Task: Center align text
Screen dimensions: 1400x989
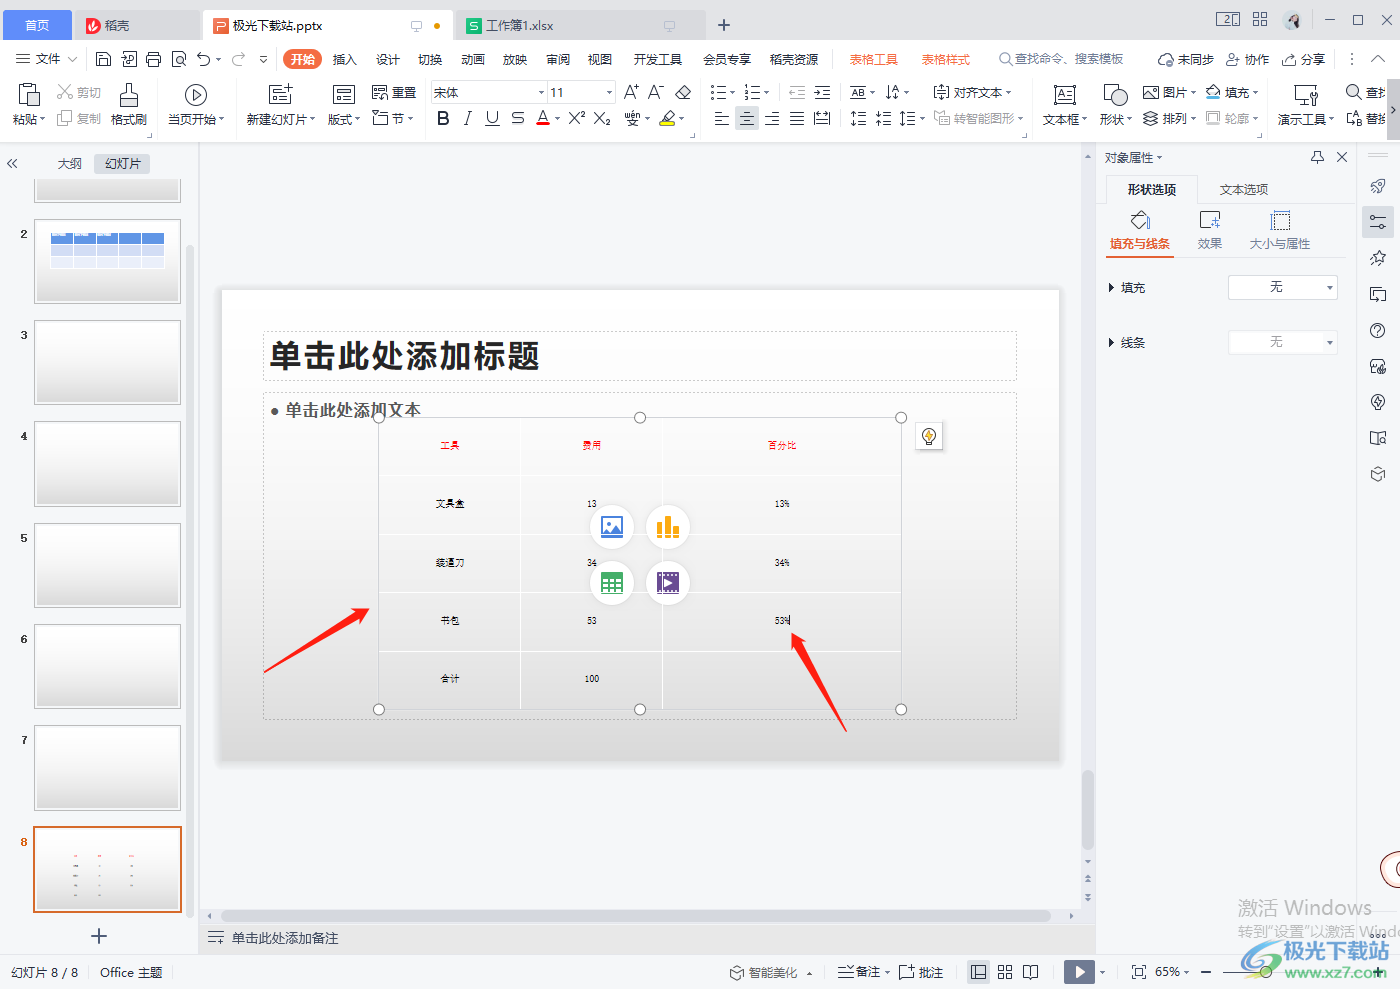Action: point(747,118)
